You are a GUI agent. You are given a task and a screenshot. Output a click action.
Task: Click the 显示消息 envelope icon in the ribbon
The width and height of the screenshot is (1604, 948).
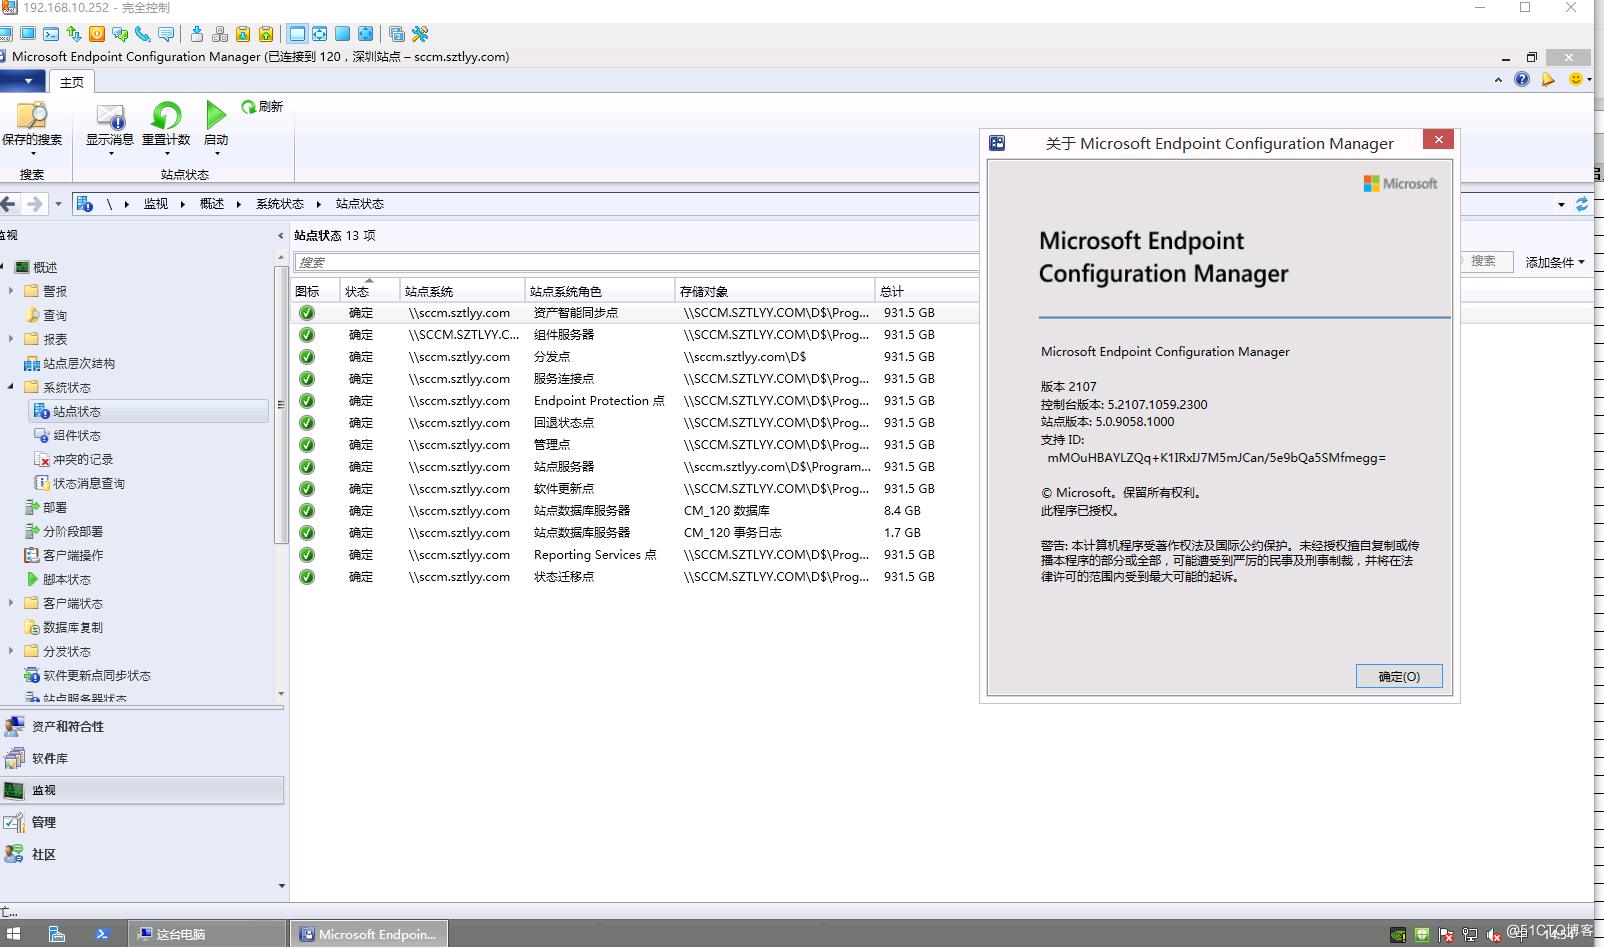point(110,115)
